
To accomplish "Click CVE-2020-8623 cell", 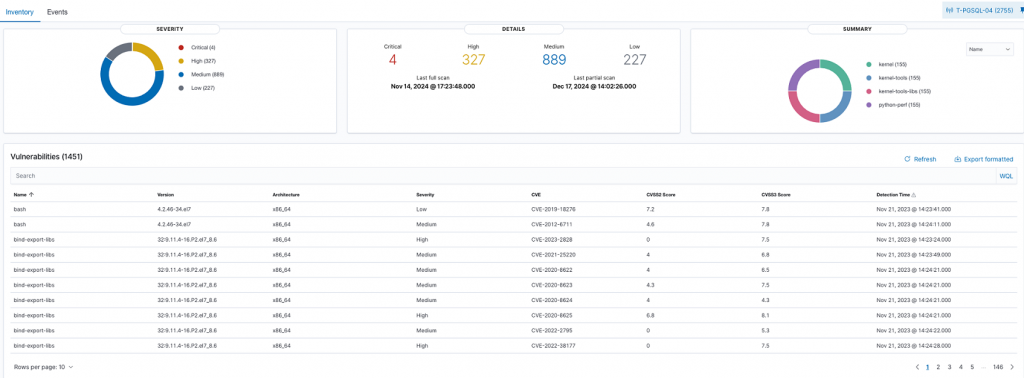I will pos(552,284).
